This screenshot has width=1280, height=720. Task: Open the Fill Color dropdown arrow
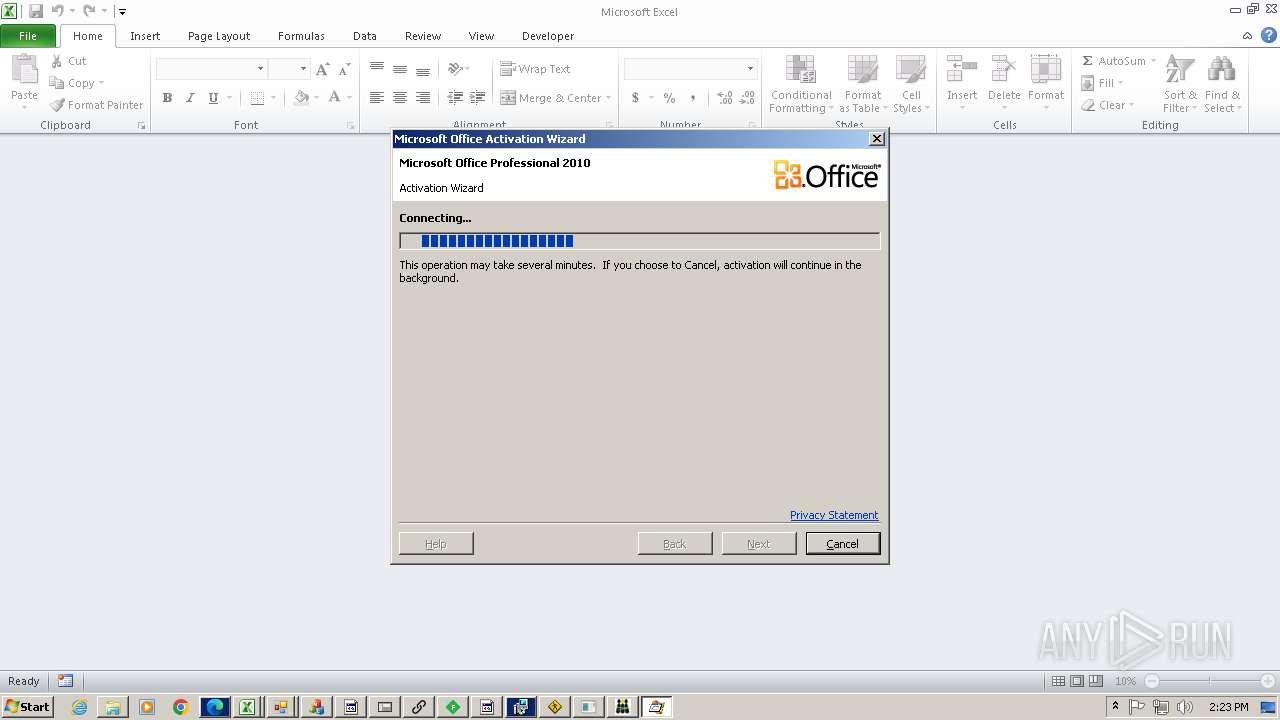[x=316, y=98]
